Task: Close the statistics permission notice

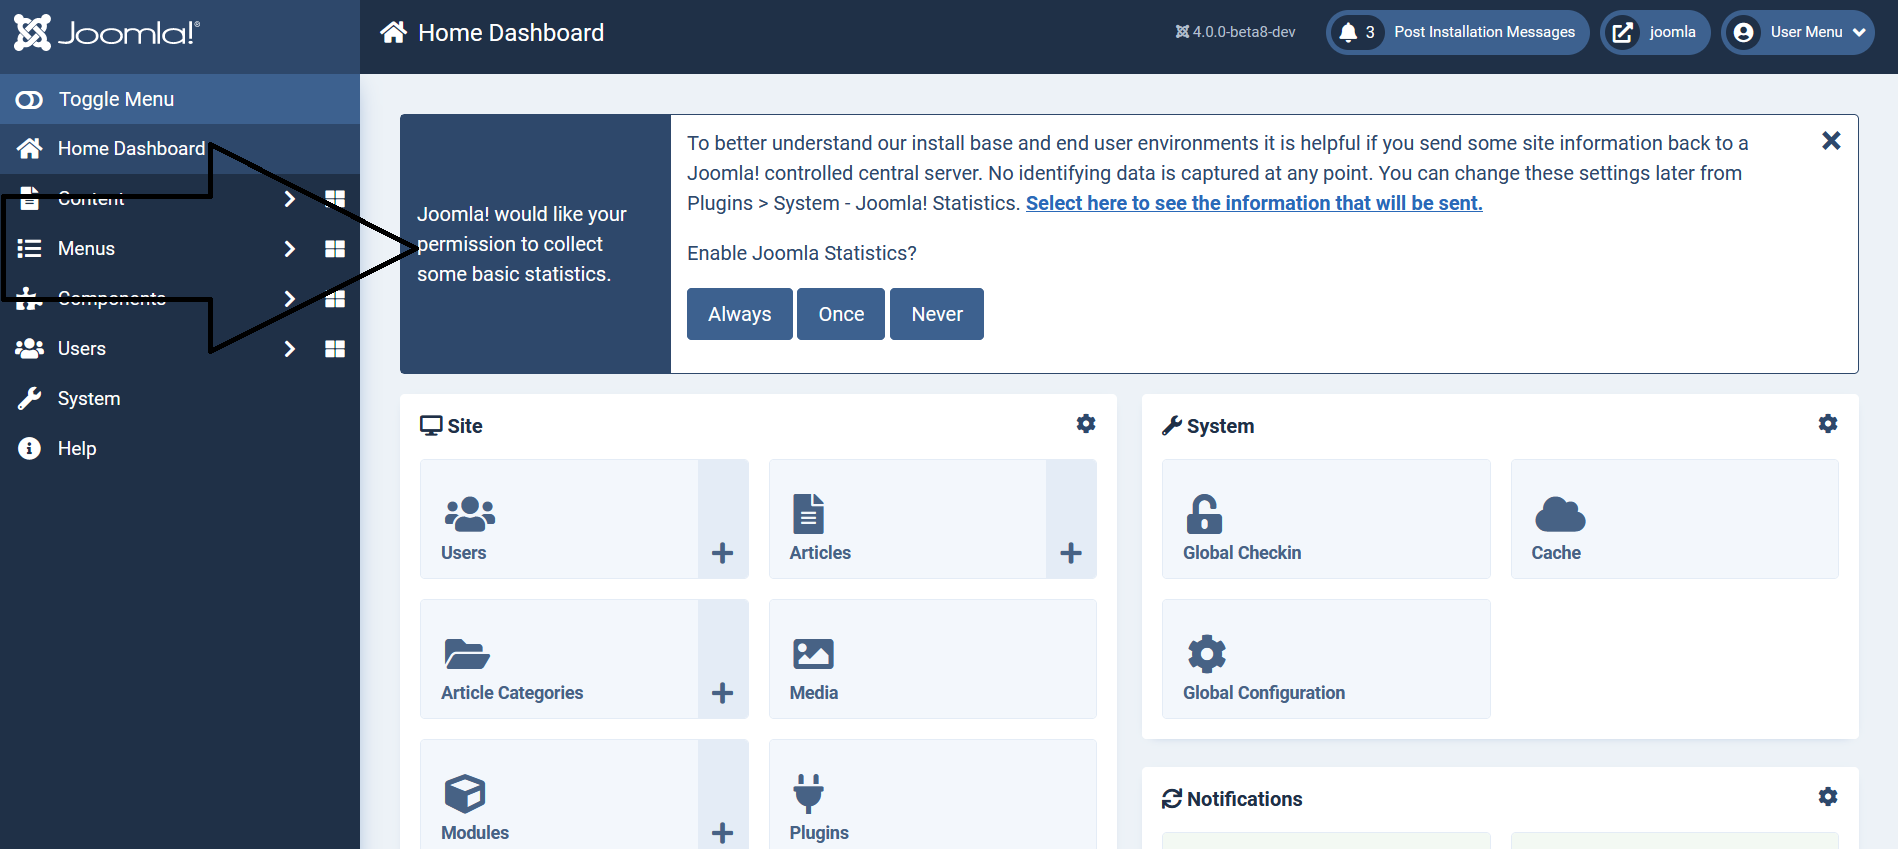Action: [1831, 141]
